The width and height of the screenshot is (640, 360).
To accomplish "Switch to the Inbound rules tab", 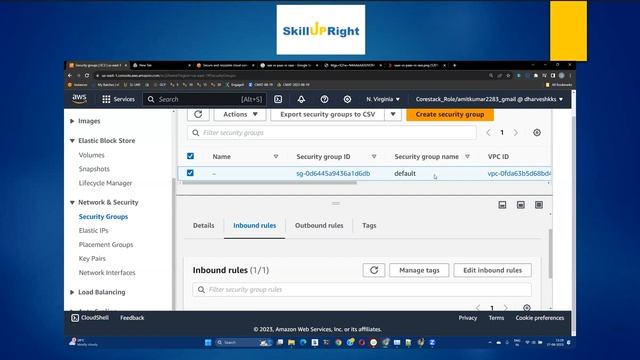I will coord(254,225).
